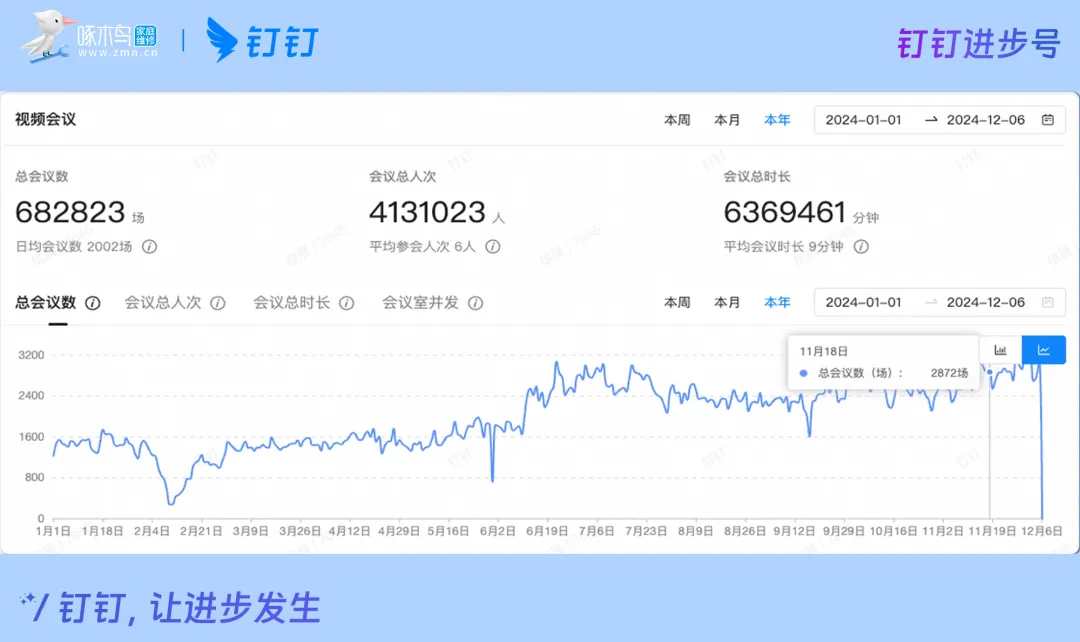Image resolution: width=1080 pixels, height=642 pixels.
Task: Switch chart to line chart view
Action: [x=1043, y=350]
